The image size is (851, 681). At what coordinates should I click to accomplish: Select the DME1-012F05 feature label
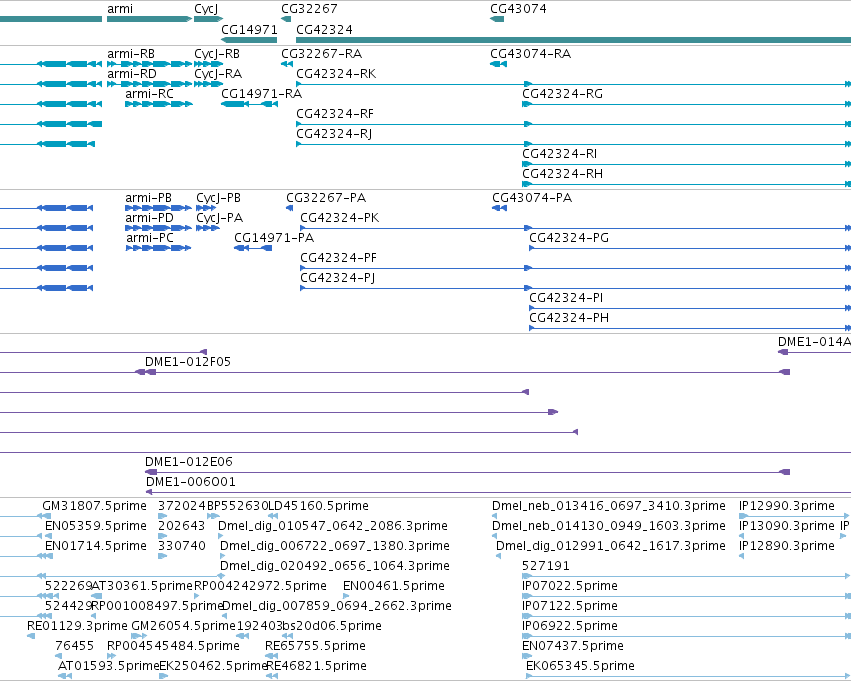point(188,362)
